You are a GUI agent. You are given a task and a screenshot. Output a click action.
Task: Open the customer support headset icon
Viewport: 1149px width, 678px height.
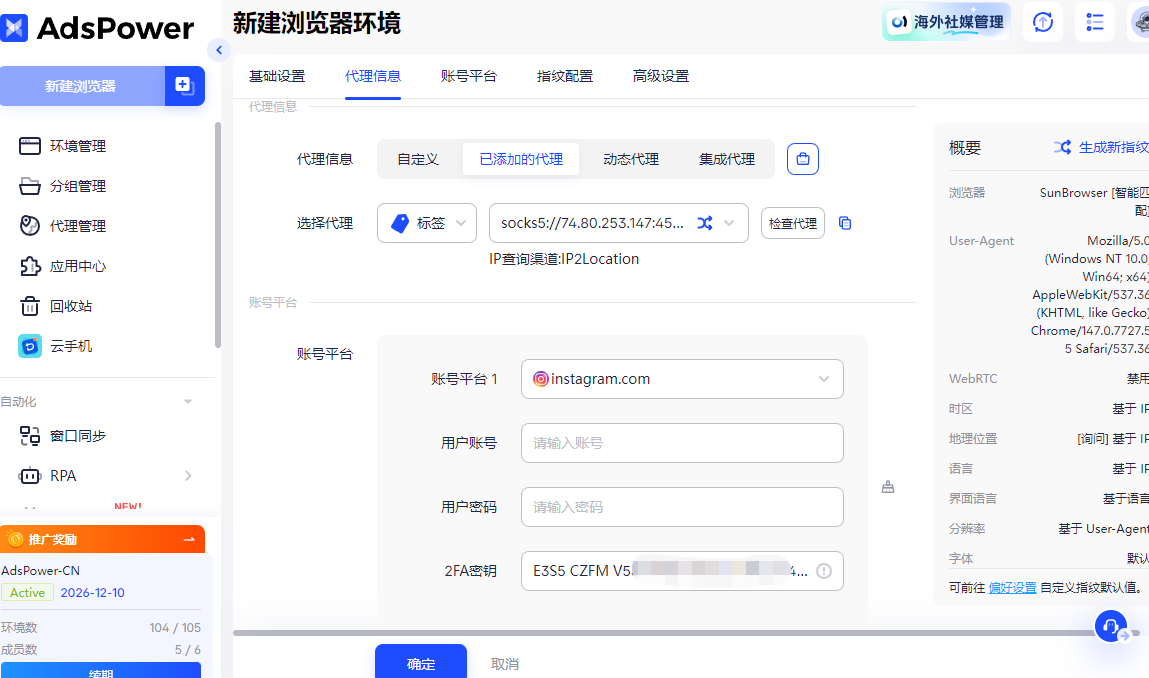1111,627
